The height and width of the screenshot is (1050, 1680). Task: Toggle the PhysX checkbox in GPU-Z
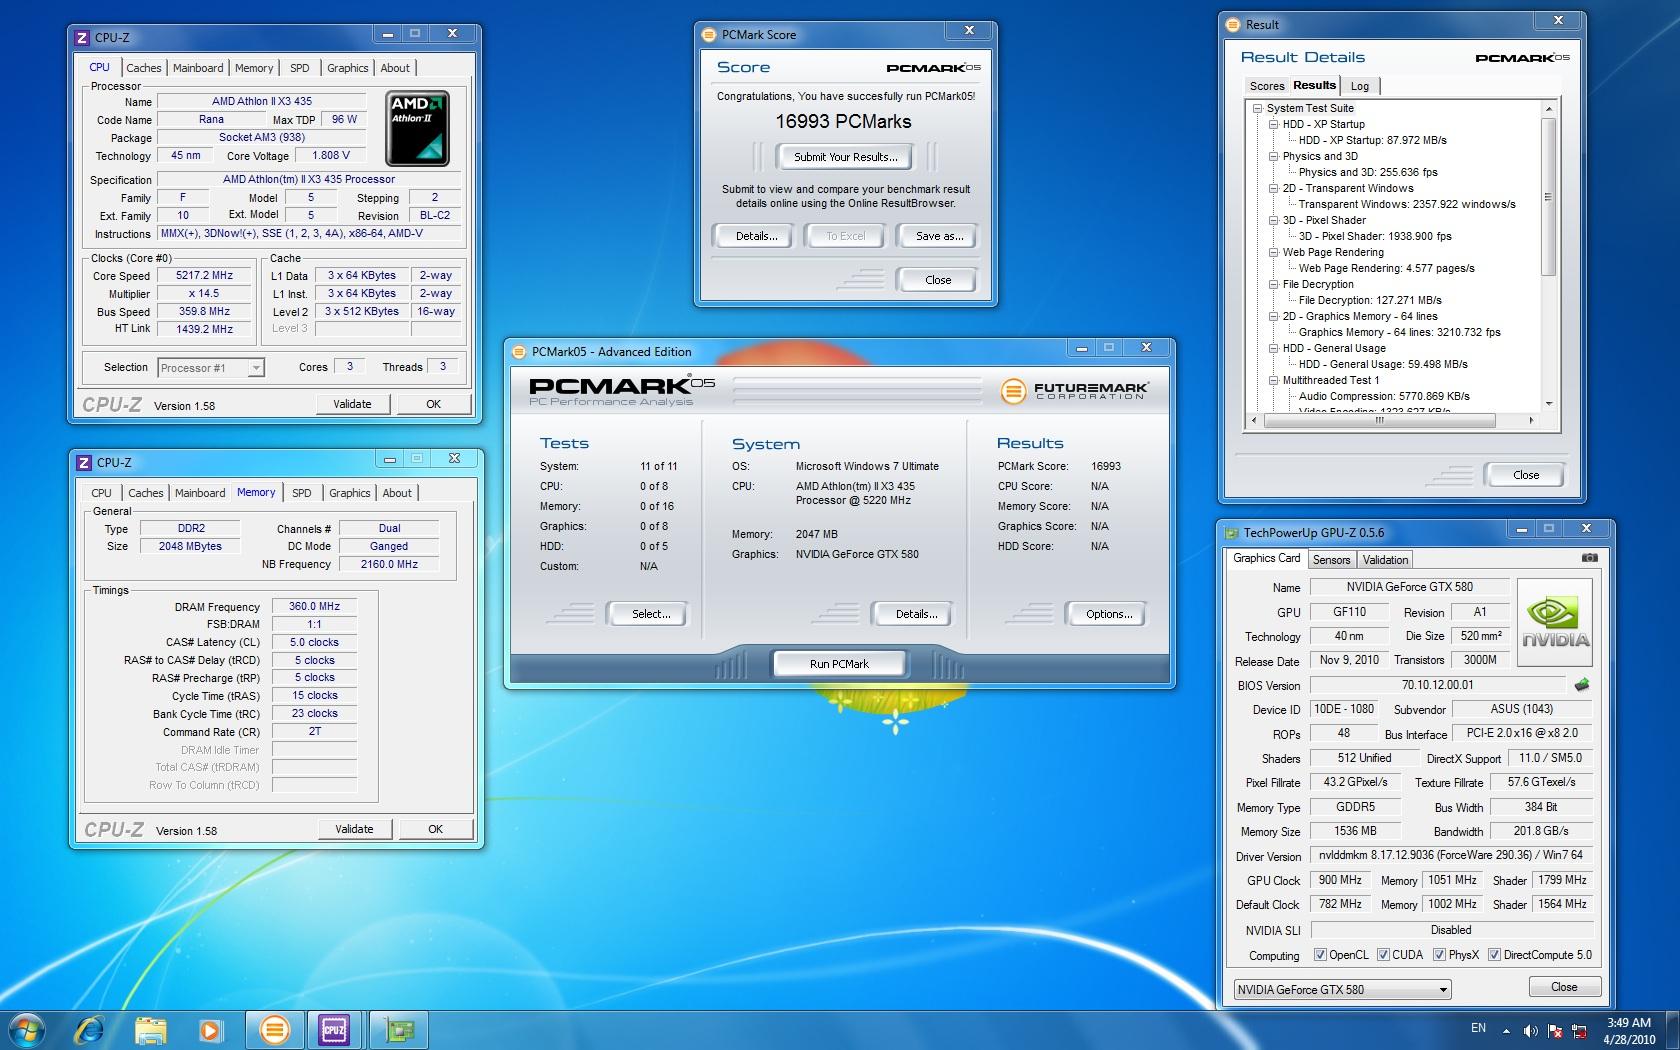pos(1439,955)
